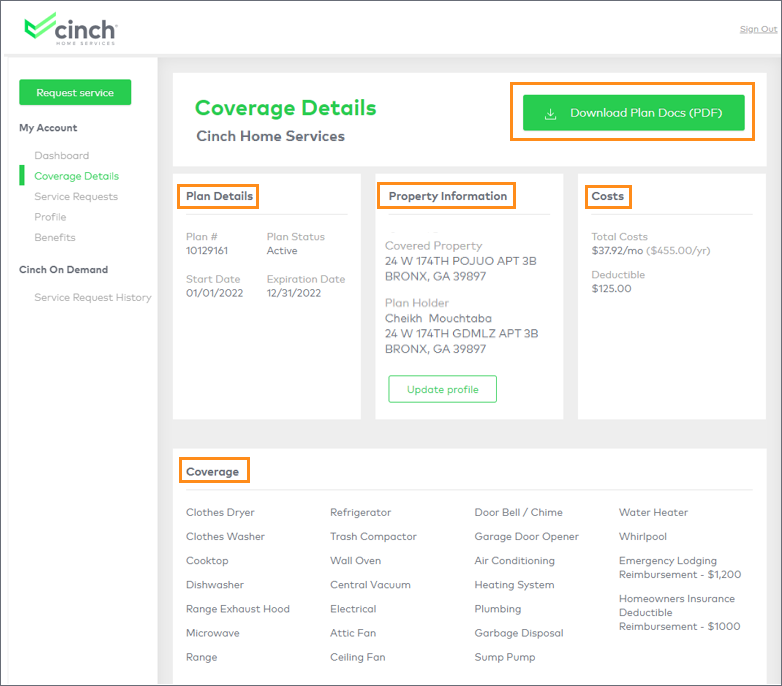The image size is (782, 686).
Task: Click the Costs heading
Action: (x=607, y=196)
